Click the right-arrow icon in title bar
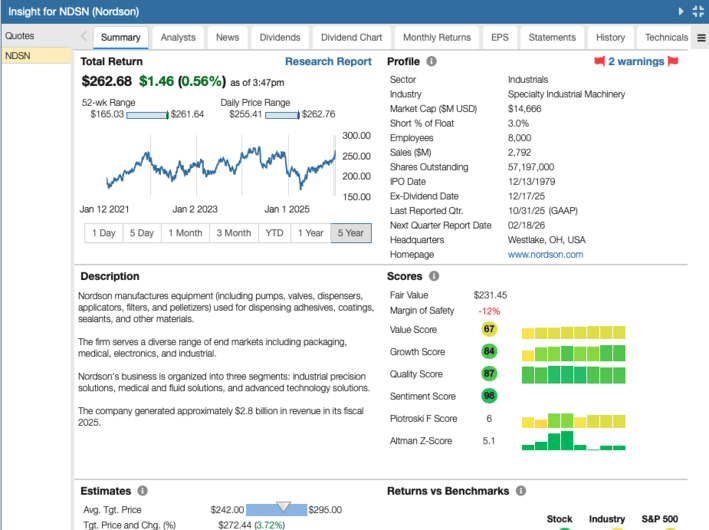The width and height of the screenshot is (709, 530). [x=681, y=11]
